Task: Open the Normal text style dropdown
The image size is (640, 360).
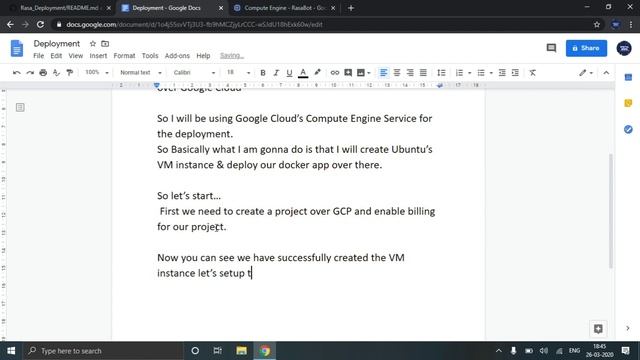Action: (x=140, y=72)
